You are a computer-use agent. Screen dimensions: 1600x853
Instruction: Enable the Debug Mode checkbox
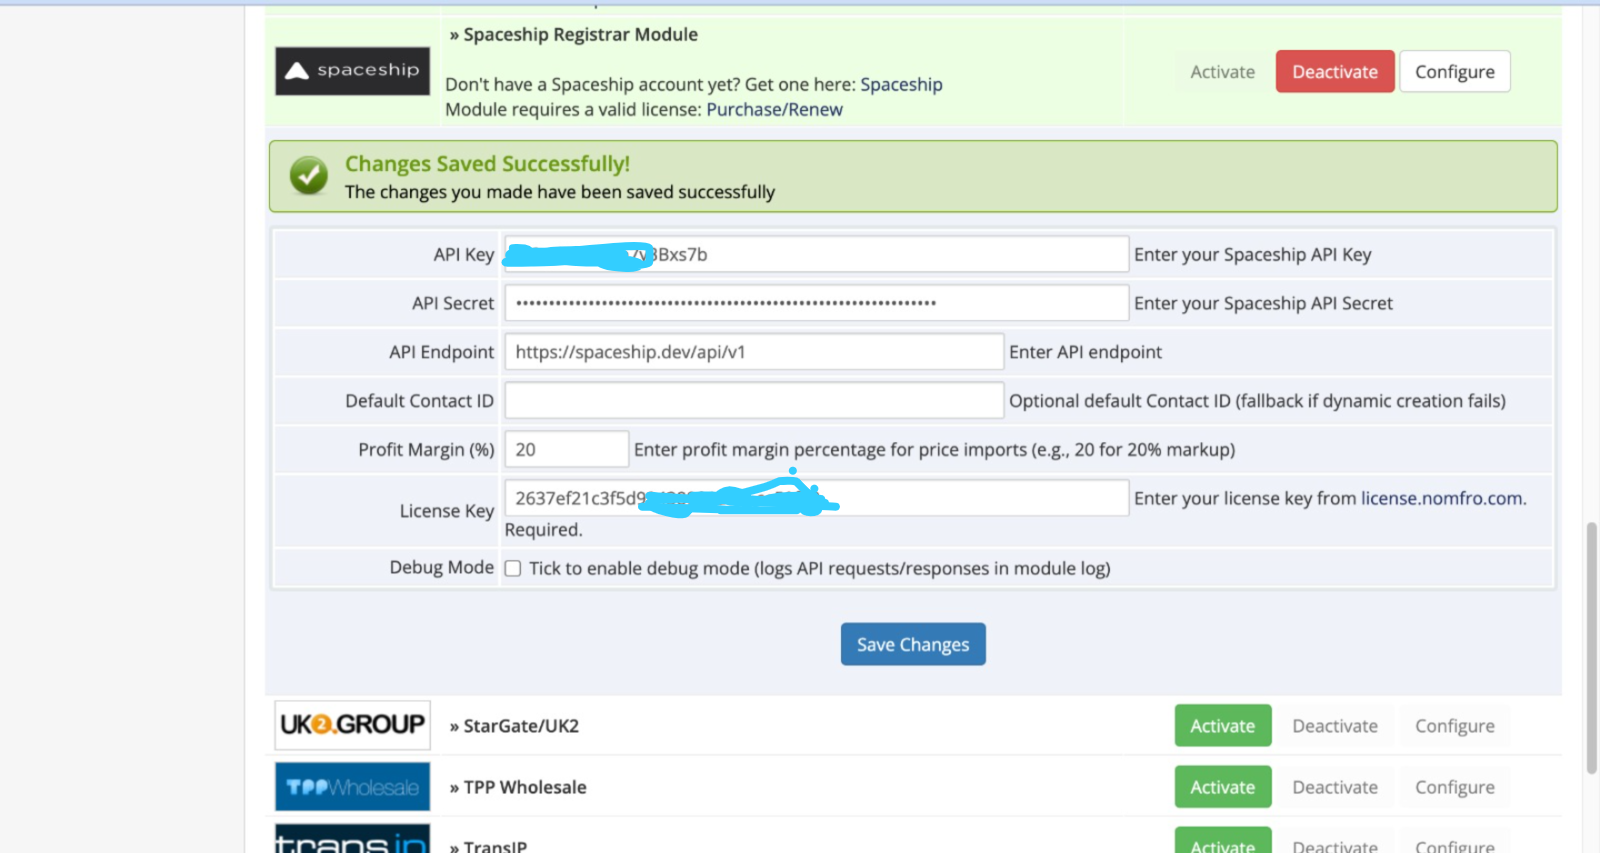(x=513, y=569)
